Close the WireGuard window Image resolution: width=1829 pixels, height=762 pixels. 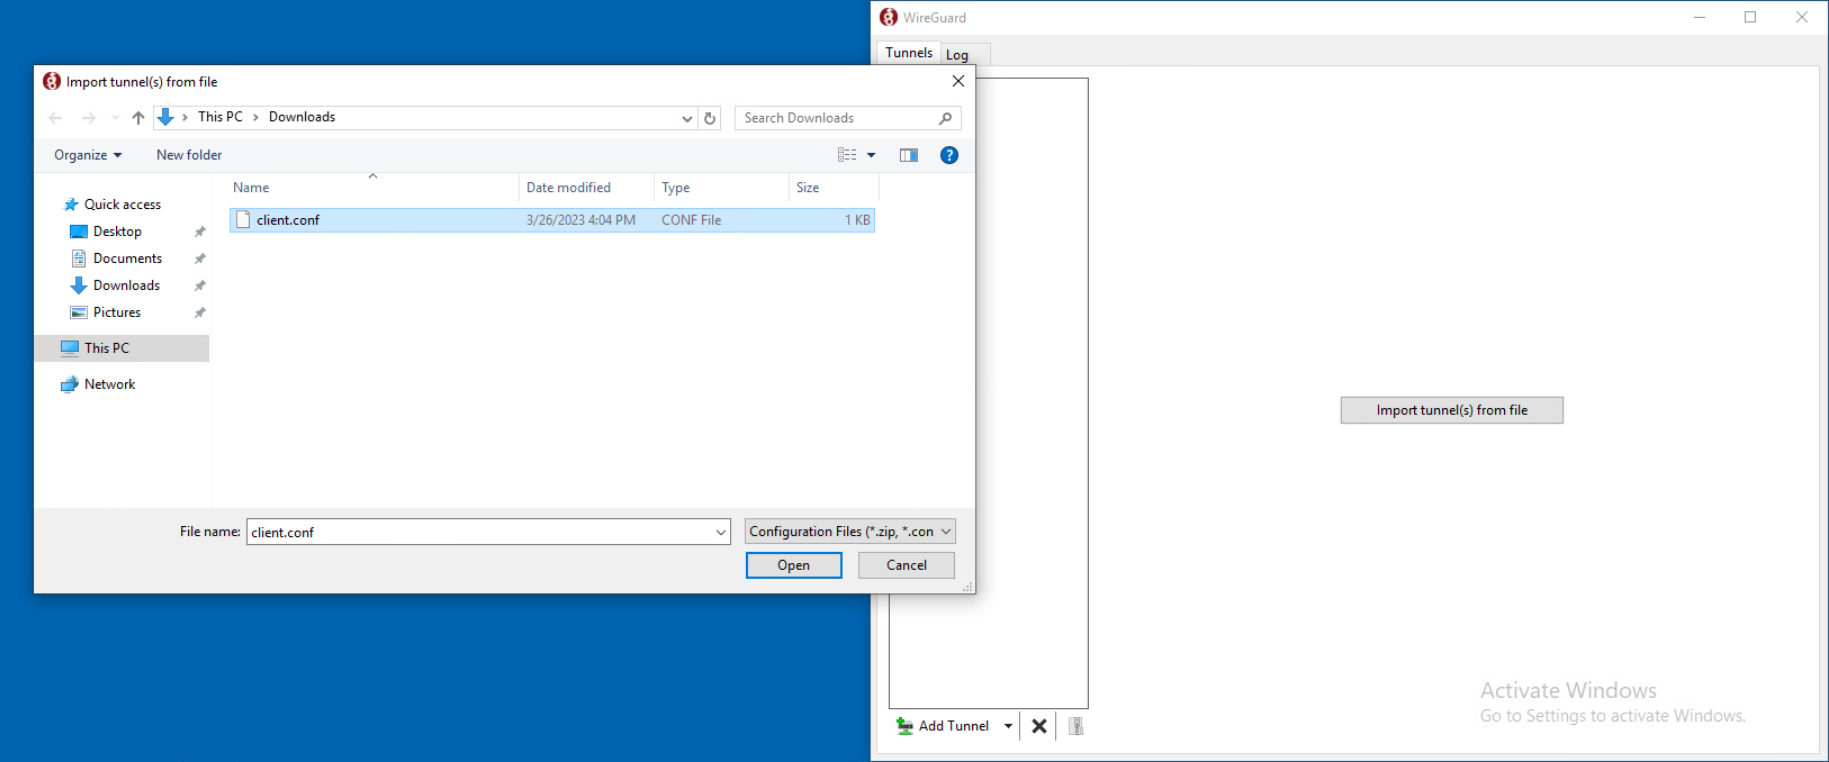[x=1802, y=17]
